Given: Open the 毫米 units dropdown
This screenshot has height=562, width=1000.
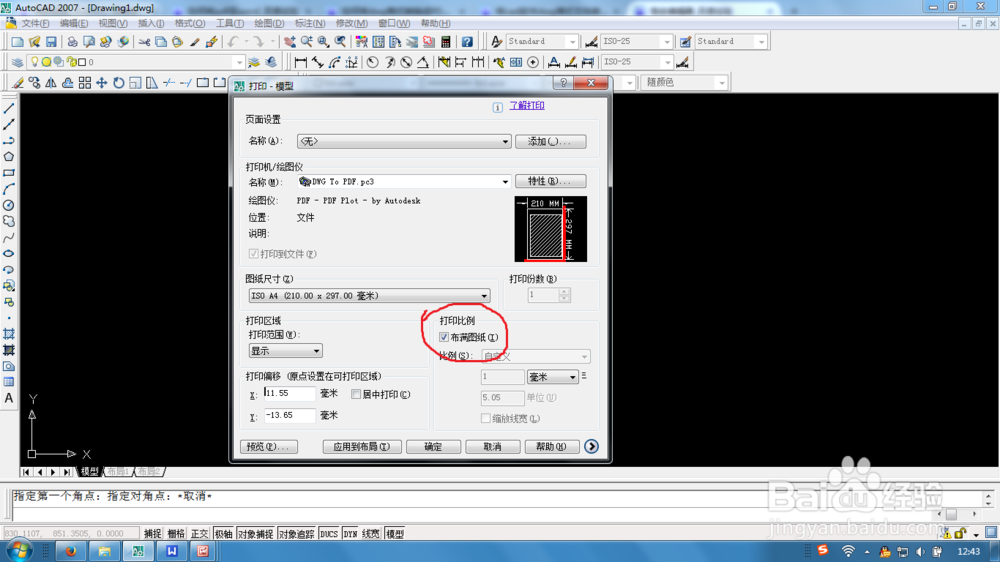Looking at the screenshot, I should point(552,377).
